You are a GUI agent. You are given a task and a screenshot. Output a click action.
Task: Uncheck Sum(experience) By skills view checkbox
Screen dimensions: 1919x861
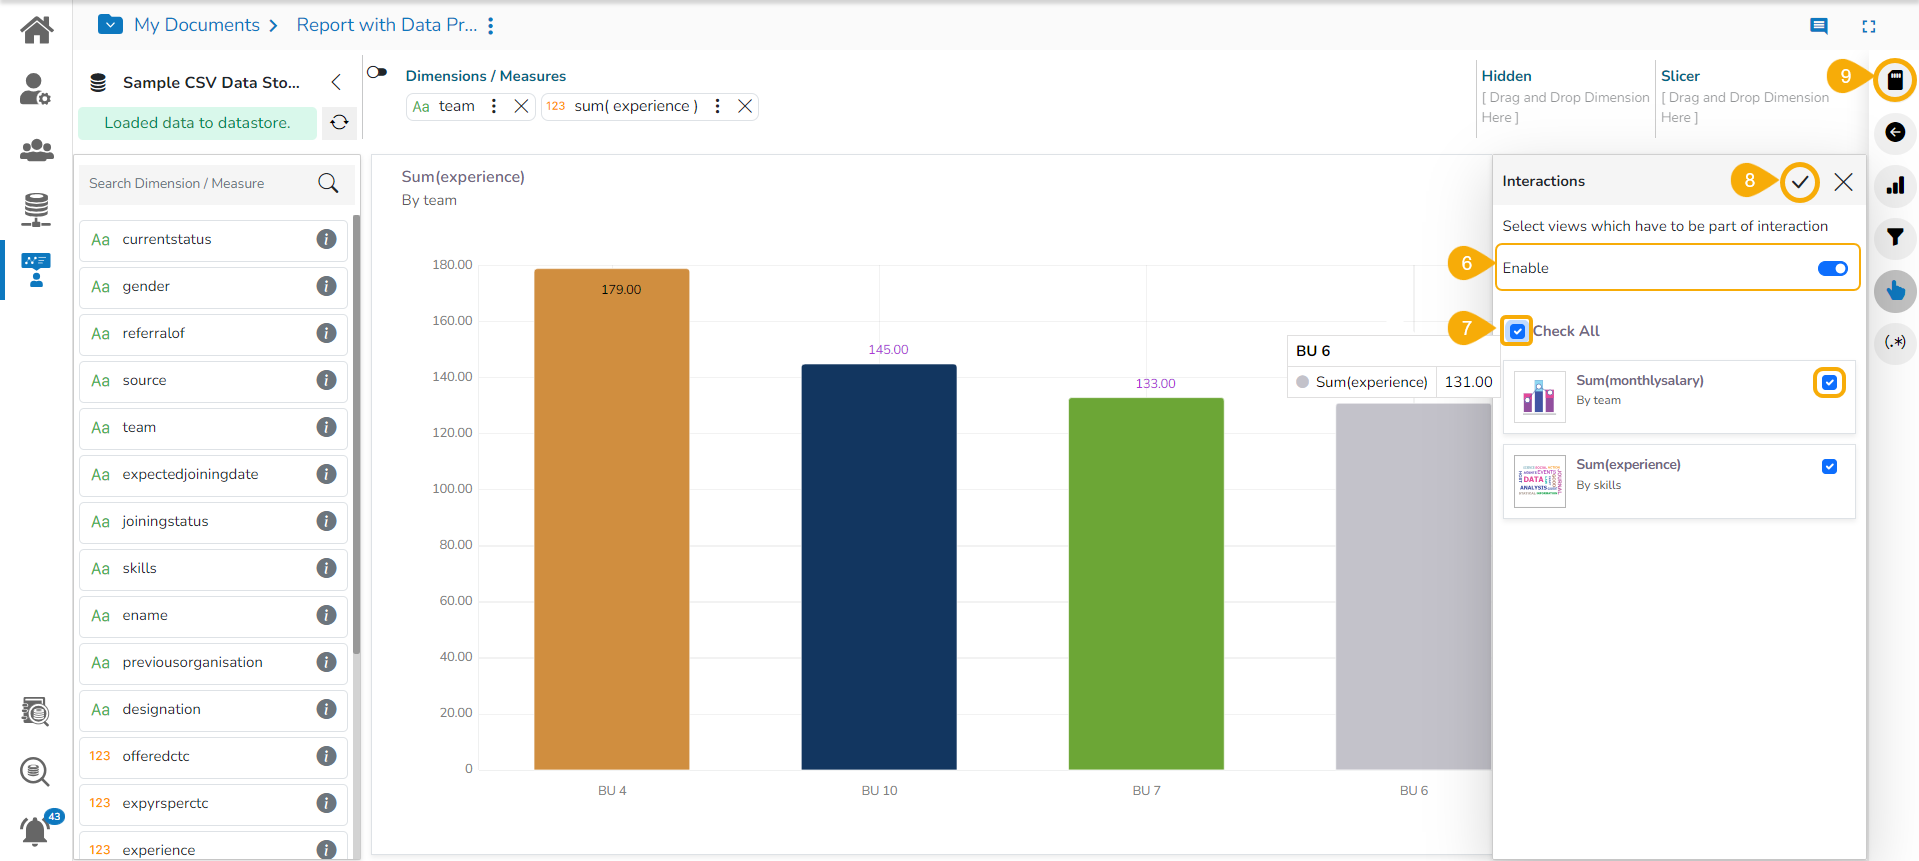pyautogui.click(x=1829, y=467)
